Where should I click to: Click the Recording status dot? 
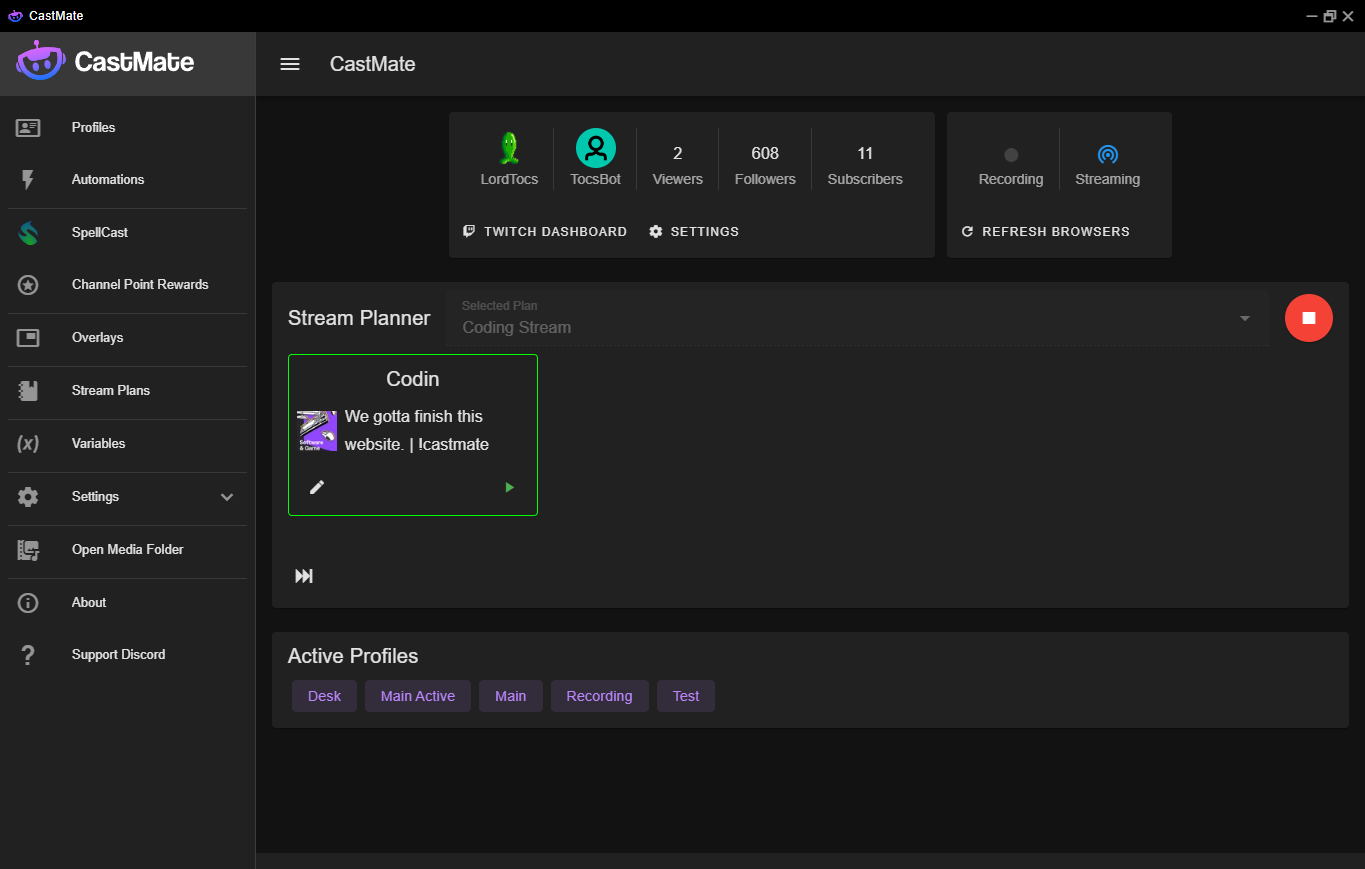pyautogui.click(x=1011, y=155)
